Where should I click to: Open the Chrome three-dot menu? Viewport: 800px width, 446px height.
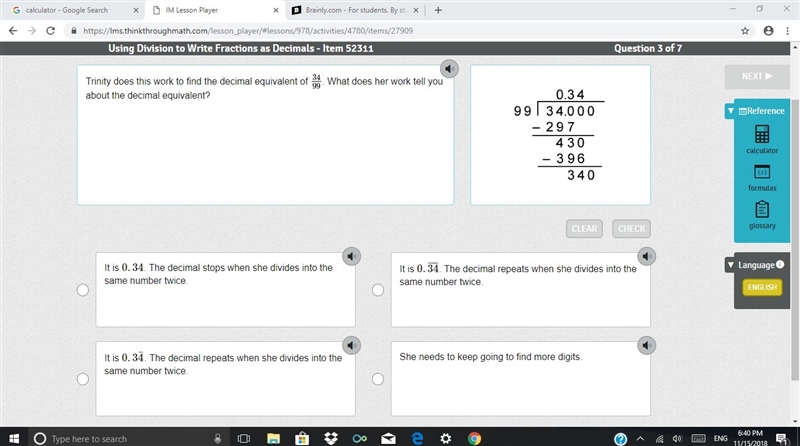[x=788, y=31]
